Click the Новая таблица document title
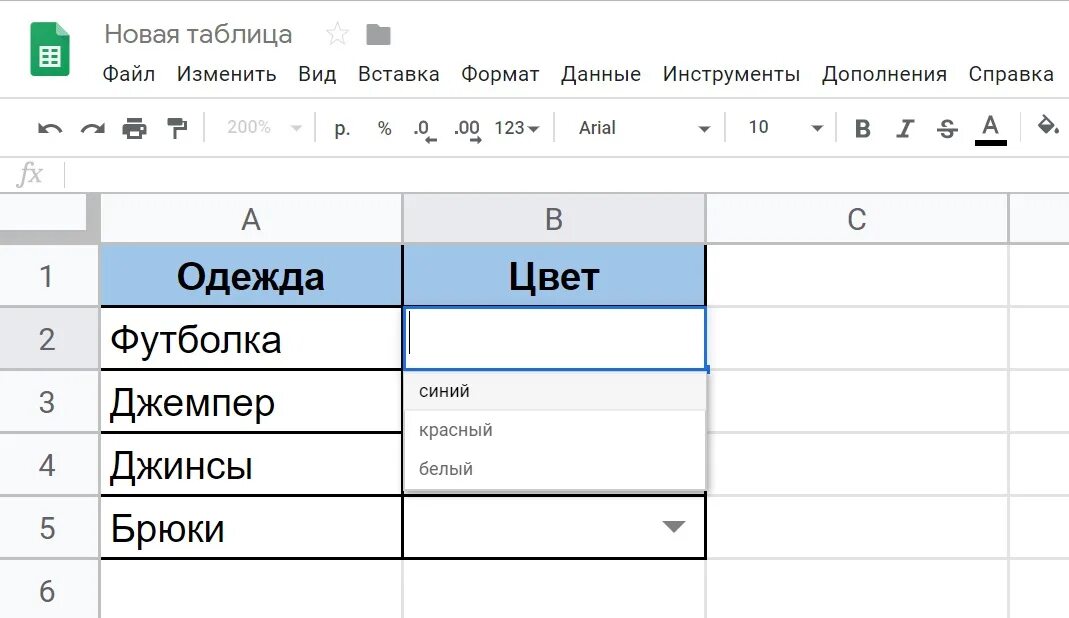1069x618 pixels. 198,33
